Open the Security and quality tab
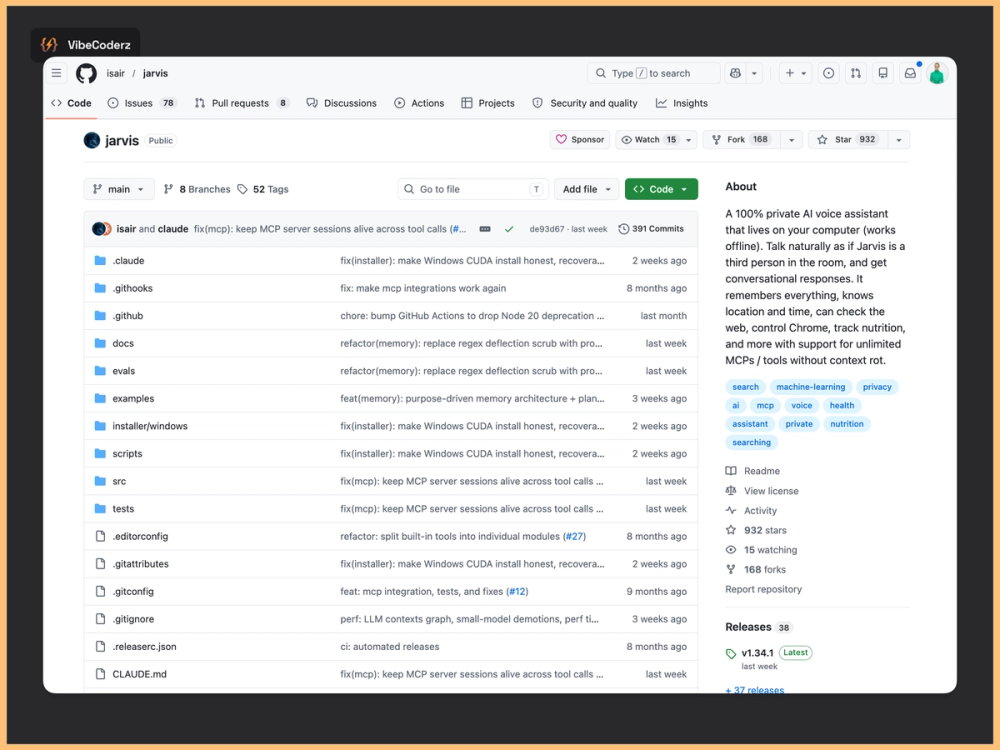Screen dimensions: 1000x750 [x=585, y=103]
